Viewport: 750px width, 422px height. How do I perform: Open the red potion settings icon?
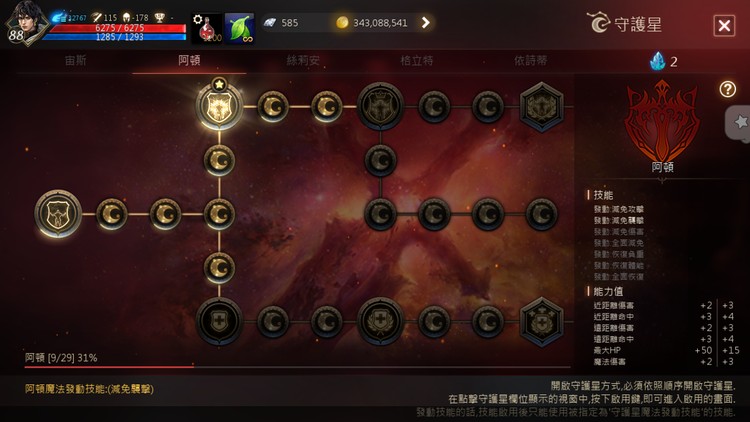pos(206,28)
